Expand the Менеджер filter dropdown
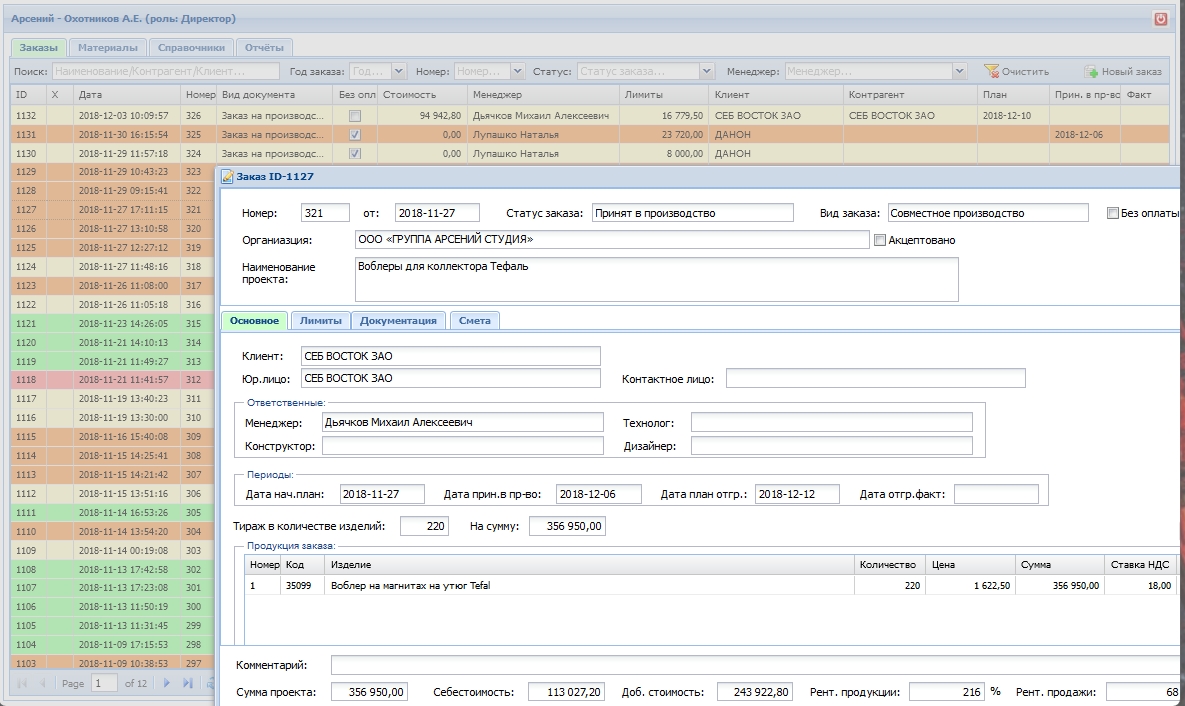 point(960,72)
